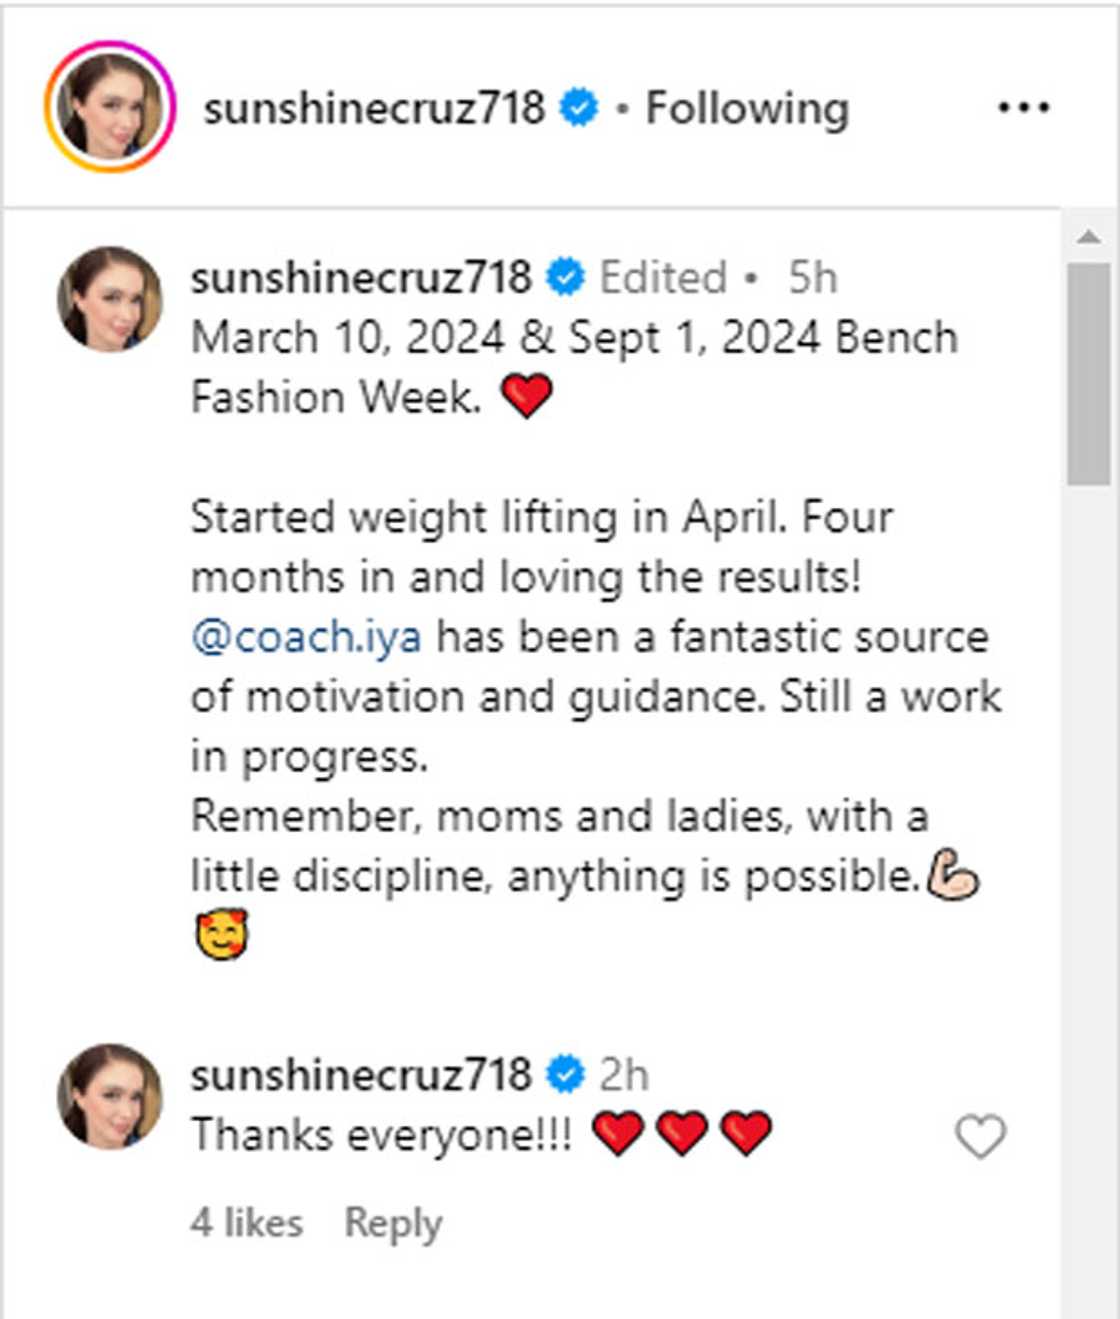Click Reply under the comment
The image size is (1120, 1319).
[392, 1221]
